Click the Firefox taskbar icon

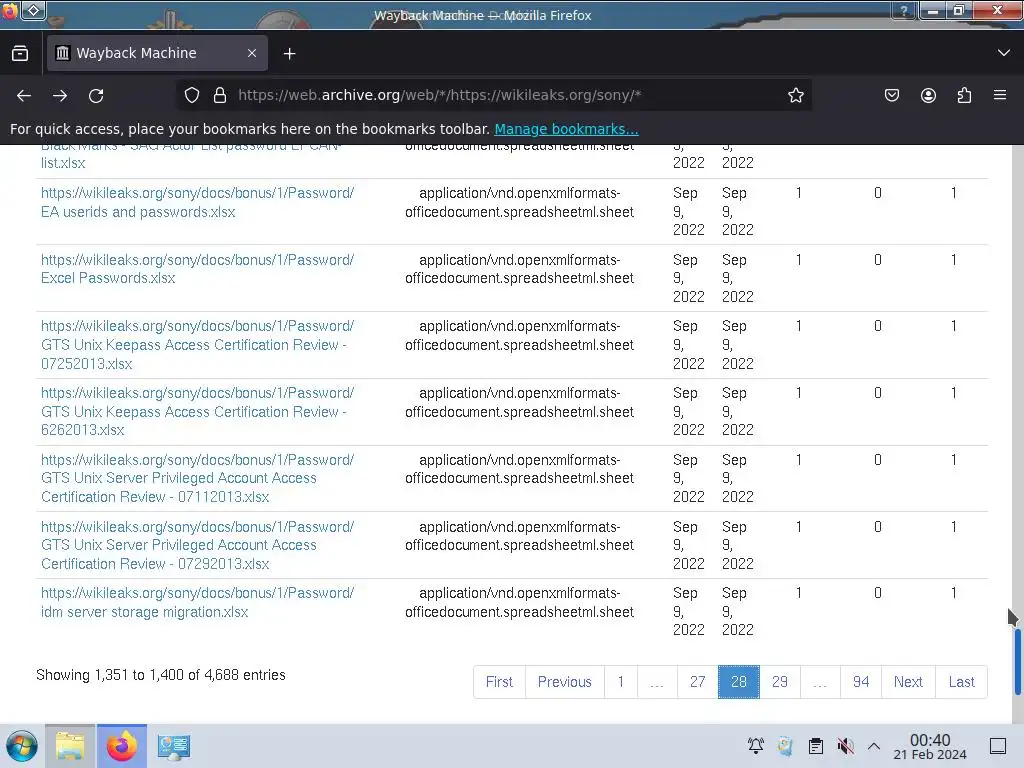click(122, 746)
